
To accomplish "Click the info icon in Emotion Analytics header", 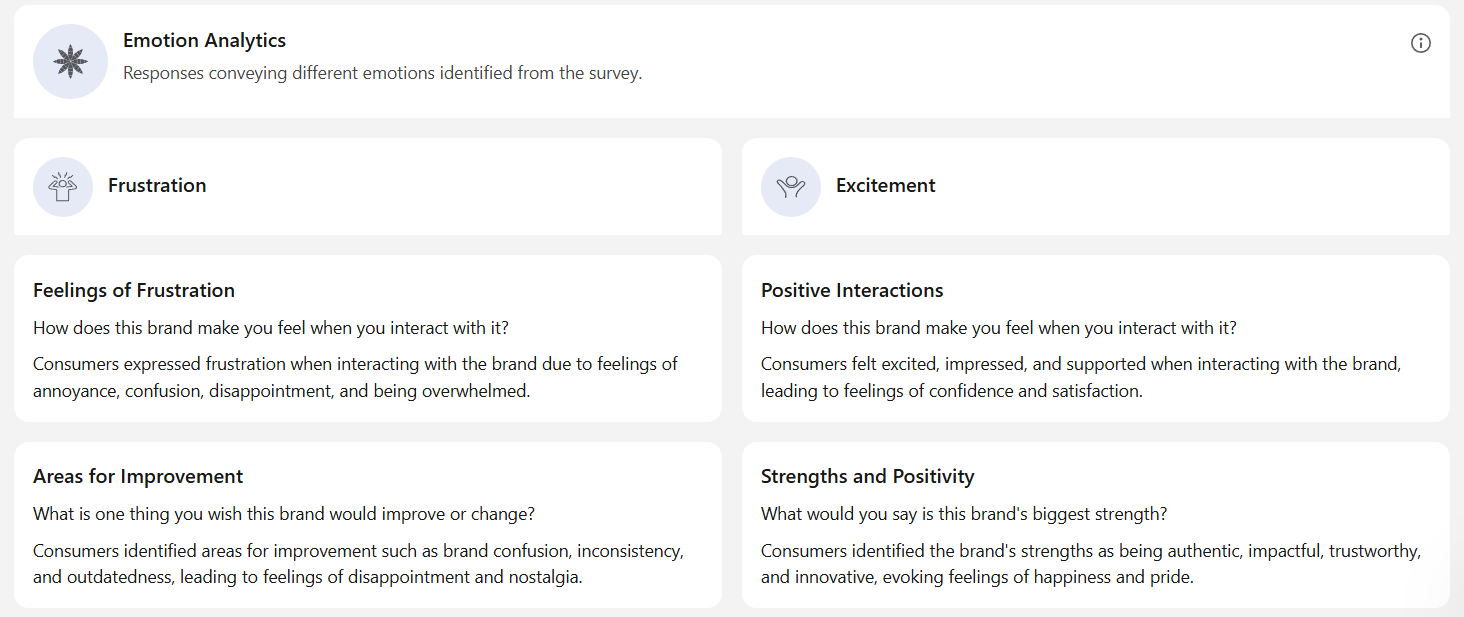I will coord(1420,43).
